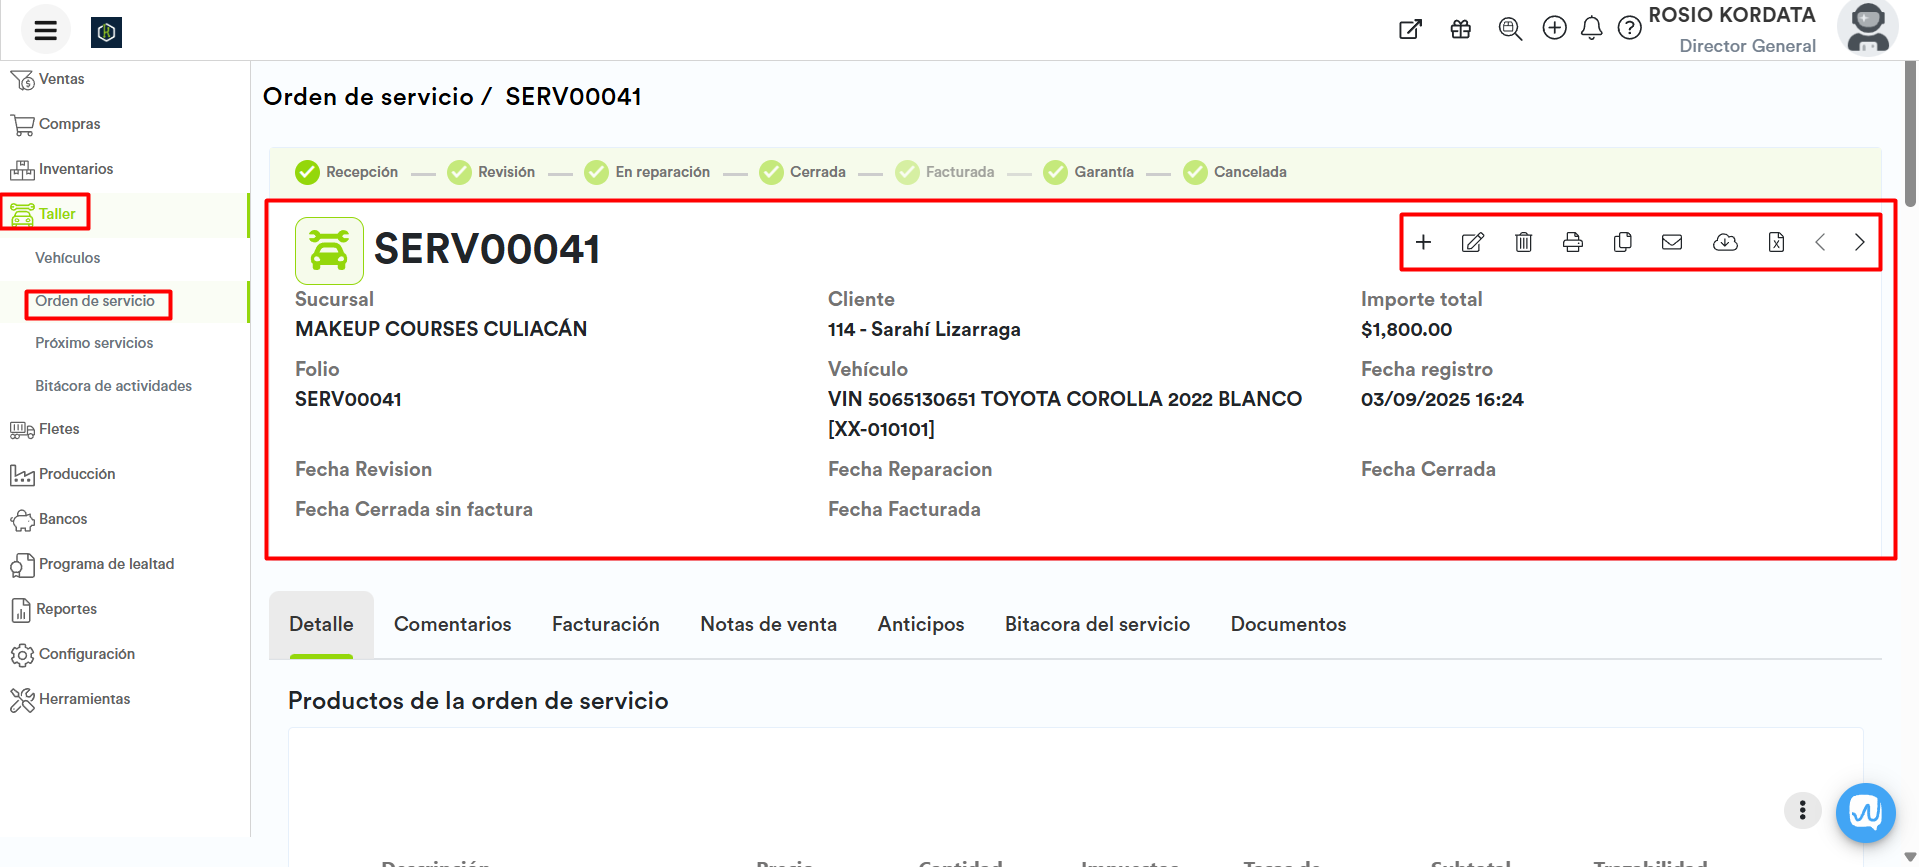1919x867 pixels.
Task: Duplicate the order with copy icon
Action: (x=1622, y=242)
